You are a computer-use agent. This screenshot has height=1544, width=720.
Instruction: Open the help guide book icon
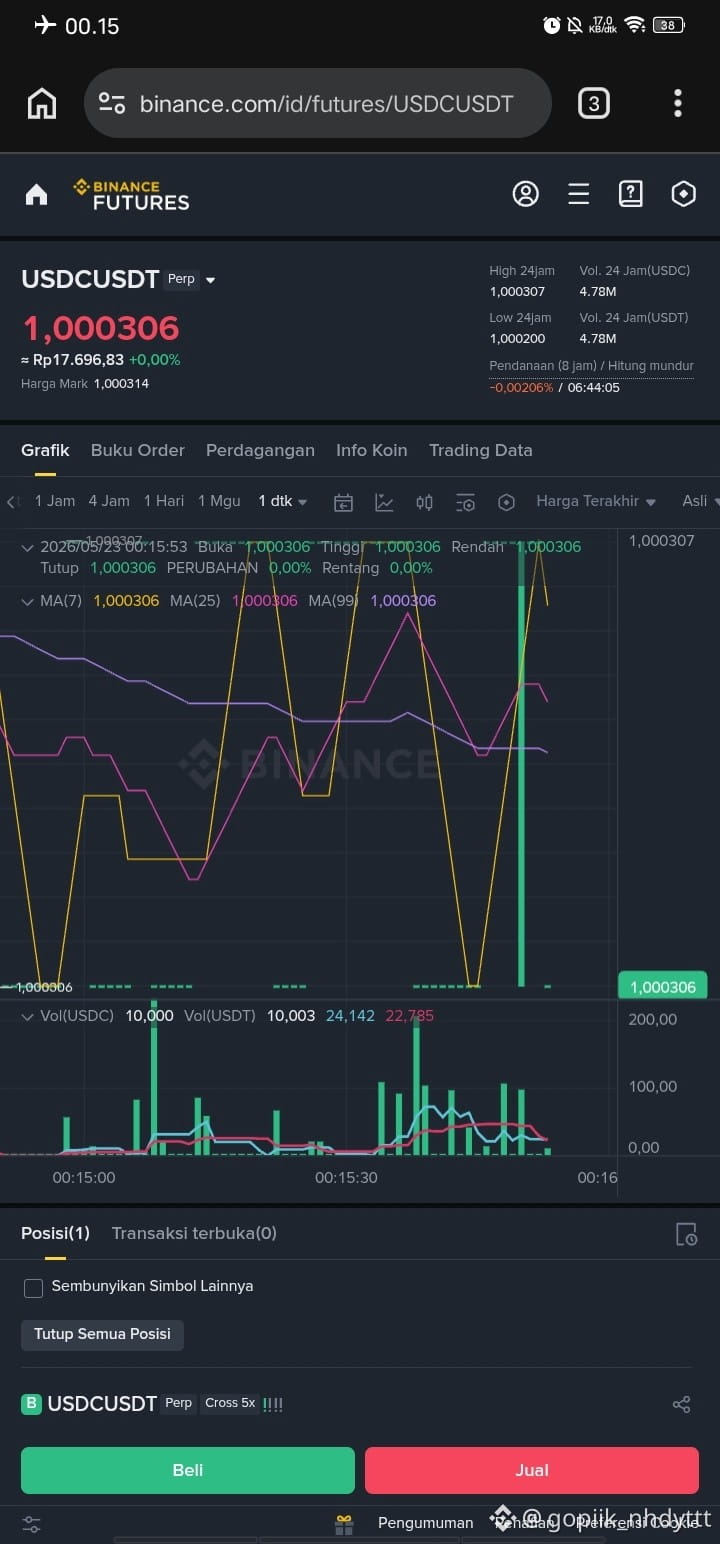click(630, 194)
